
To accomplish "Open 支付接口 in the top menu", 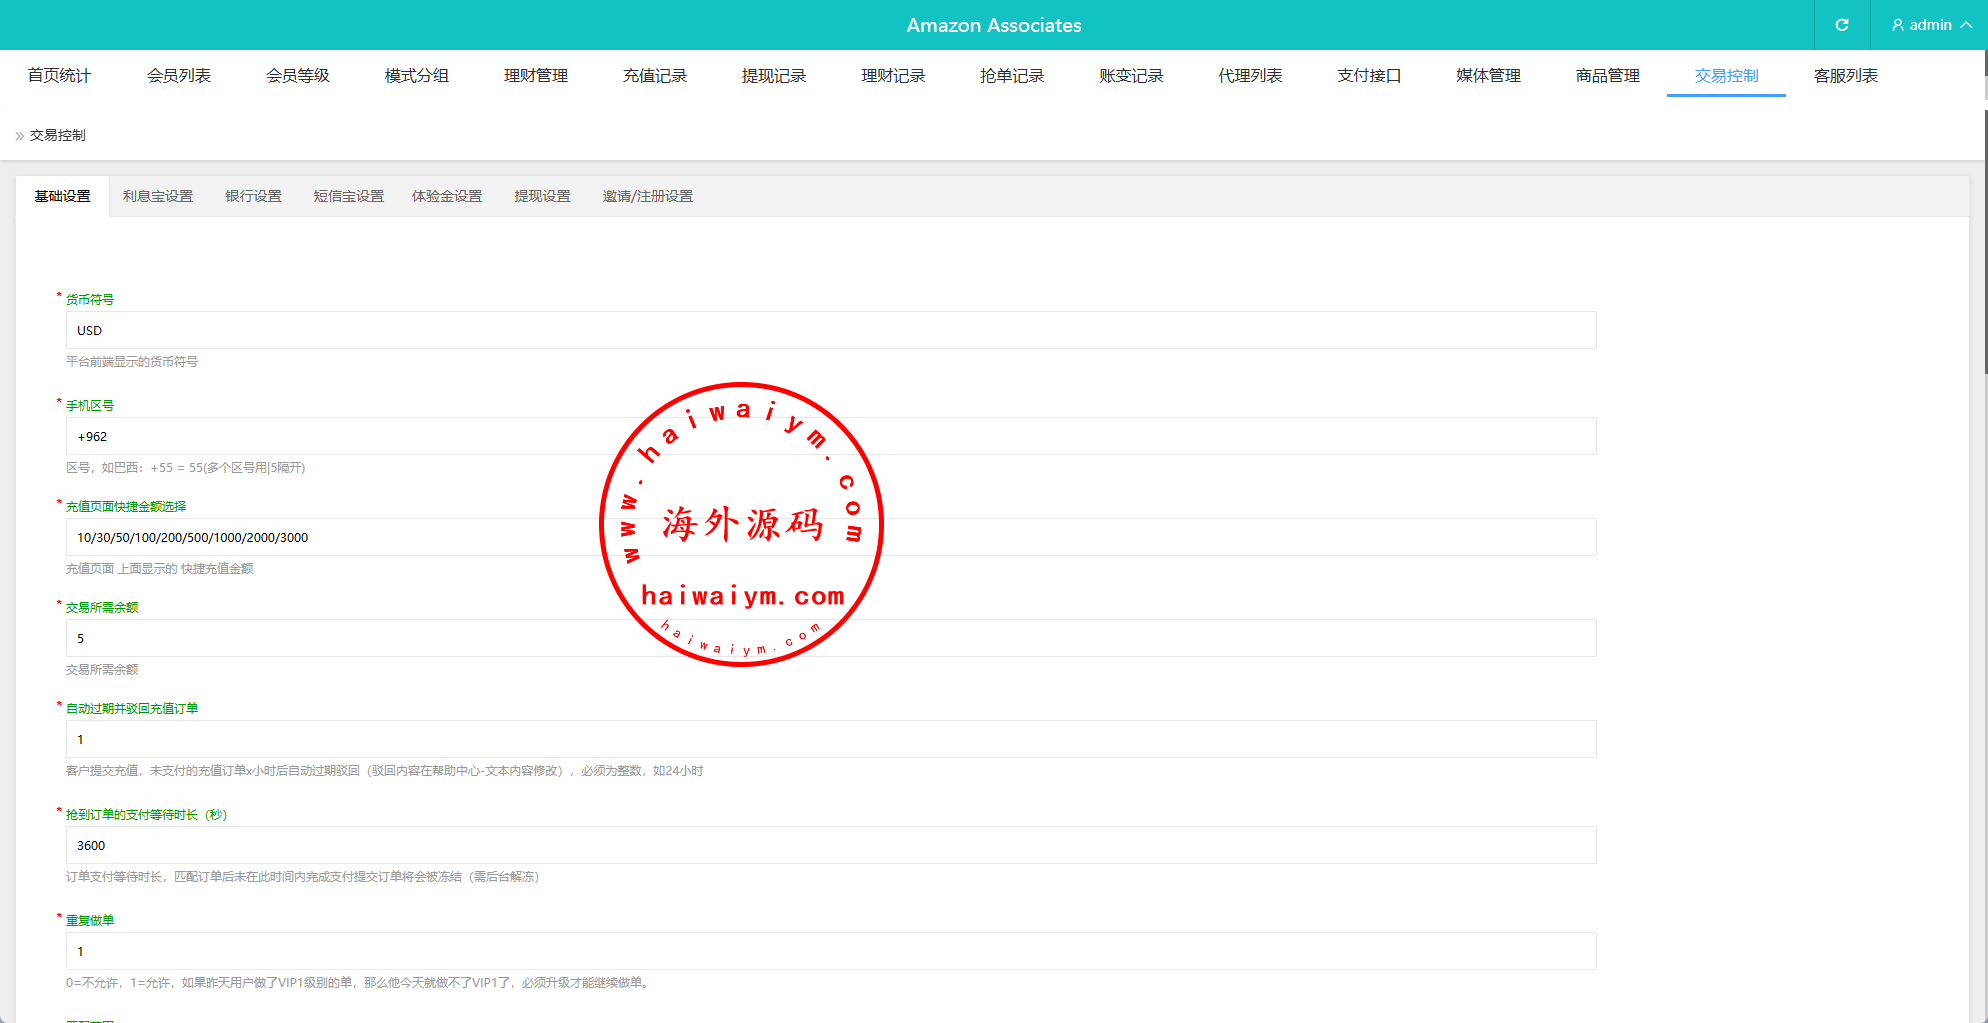I will (1368, 76).
